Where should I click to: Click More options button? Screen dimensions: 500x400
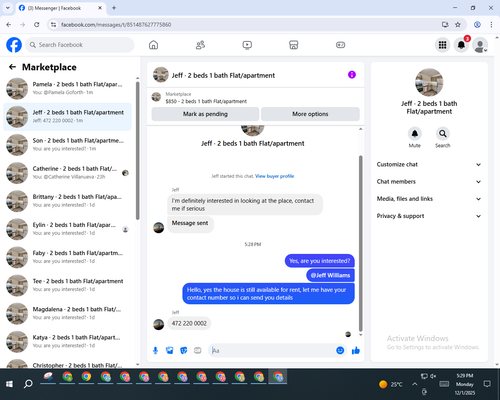pos(310,114)
